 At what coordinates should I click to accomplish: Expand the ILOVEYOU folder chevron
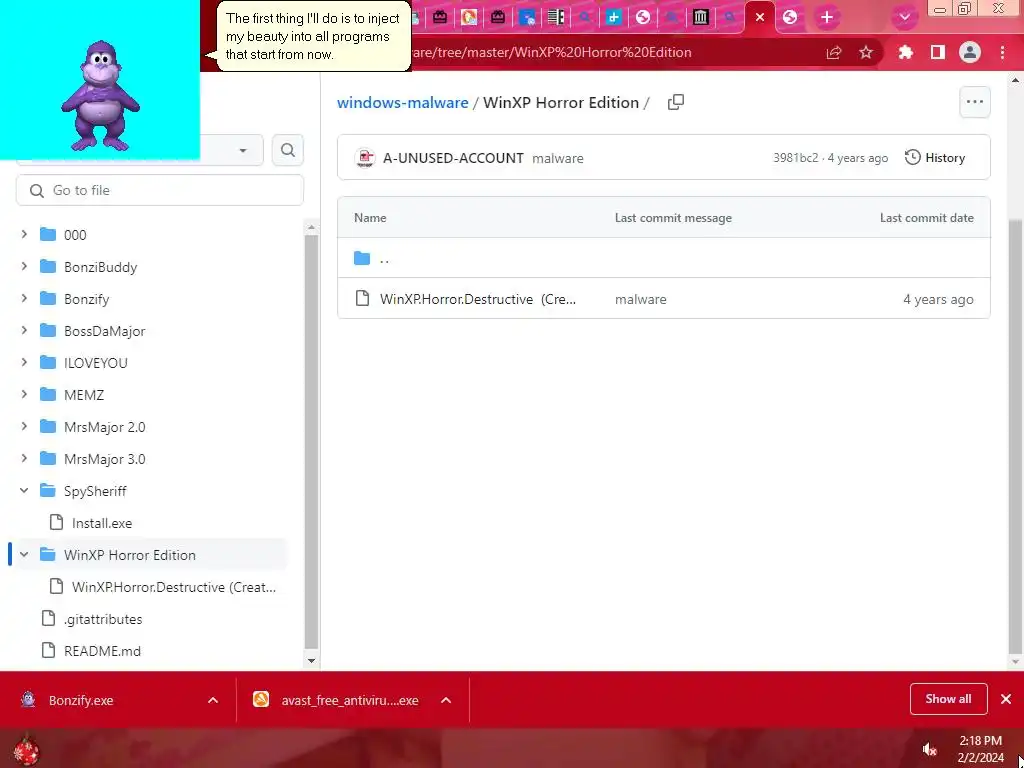click(x=24, y=362)
